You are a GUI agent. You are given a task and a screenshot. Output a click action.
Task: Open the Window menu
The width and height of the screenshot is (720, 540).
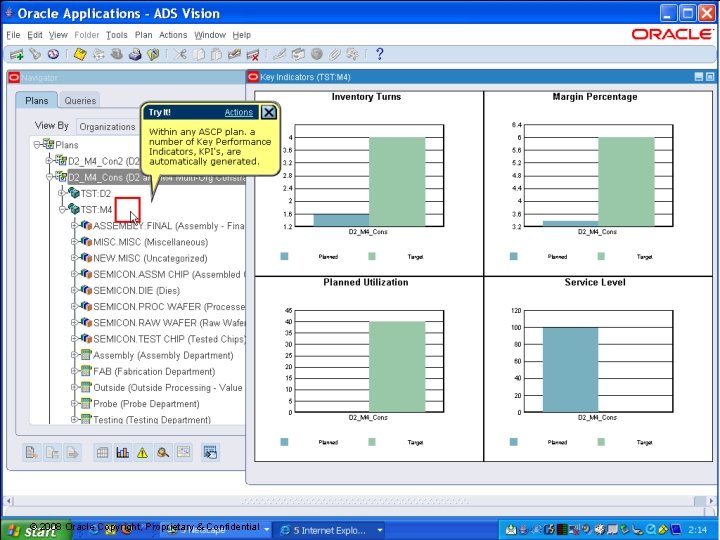coord(210,35)
